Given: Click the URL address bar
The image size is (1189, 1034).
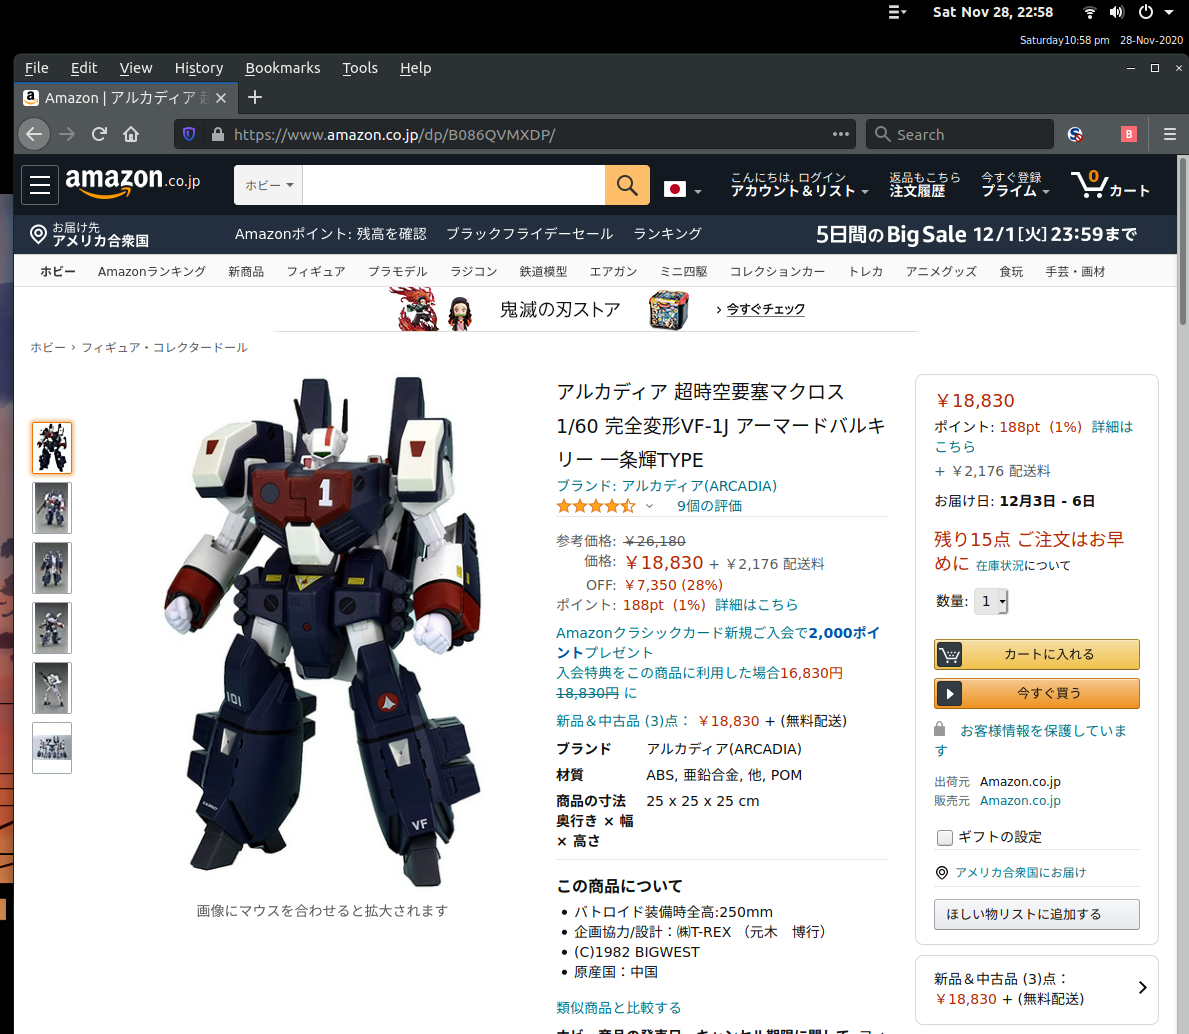Looking at the screenshot, I should (x=516, y=134).
